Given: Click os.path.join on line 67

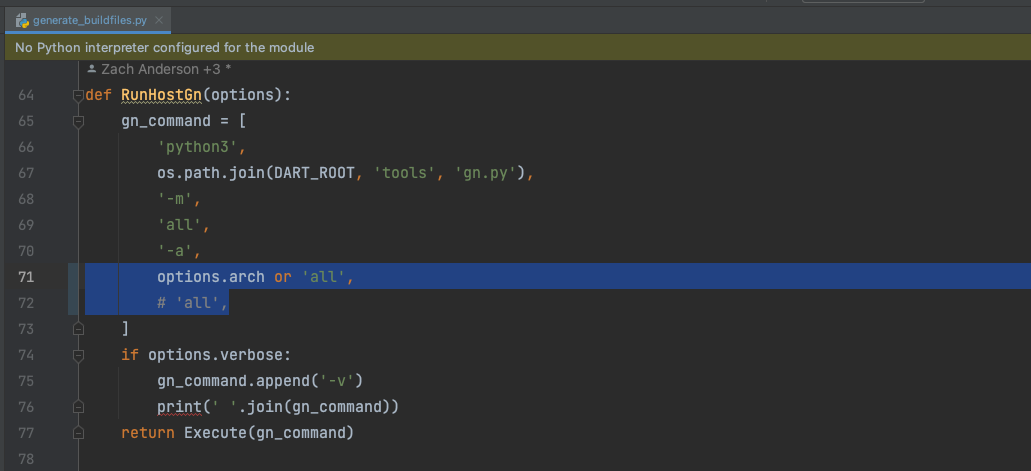Looking at the screenshot, I should click(211, 173).
